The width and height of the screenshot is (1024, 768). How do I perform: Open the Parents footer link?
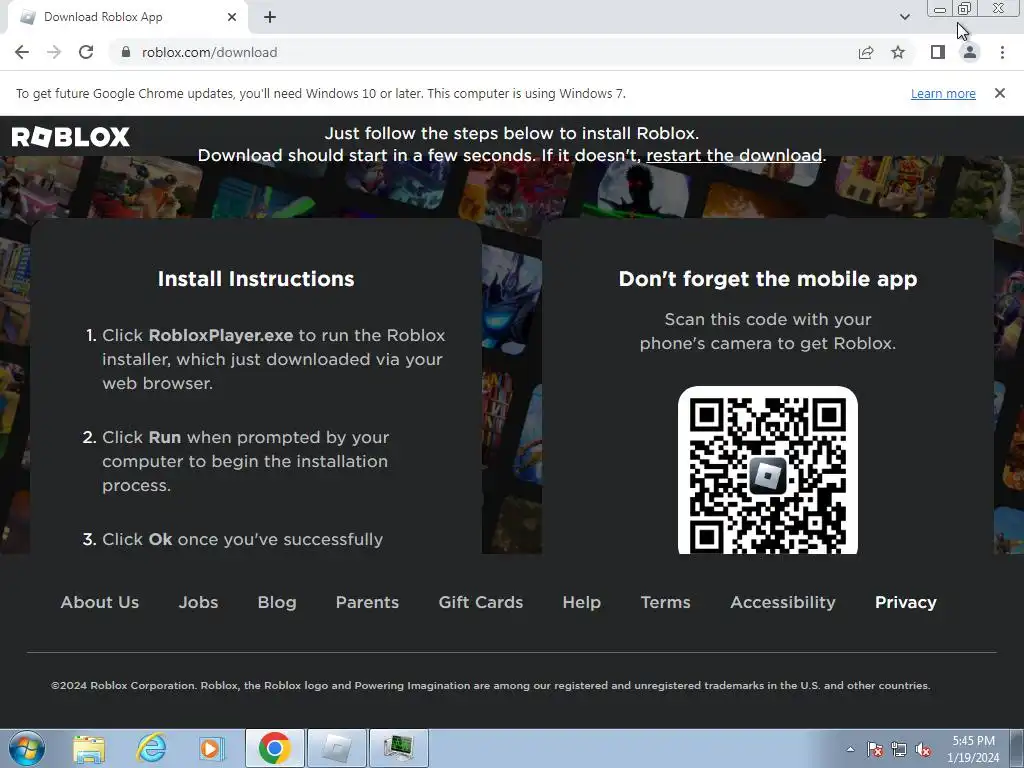tap(367, 602)
